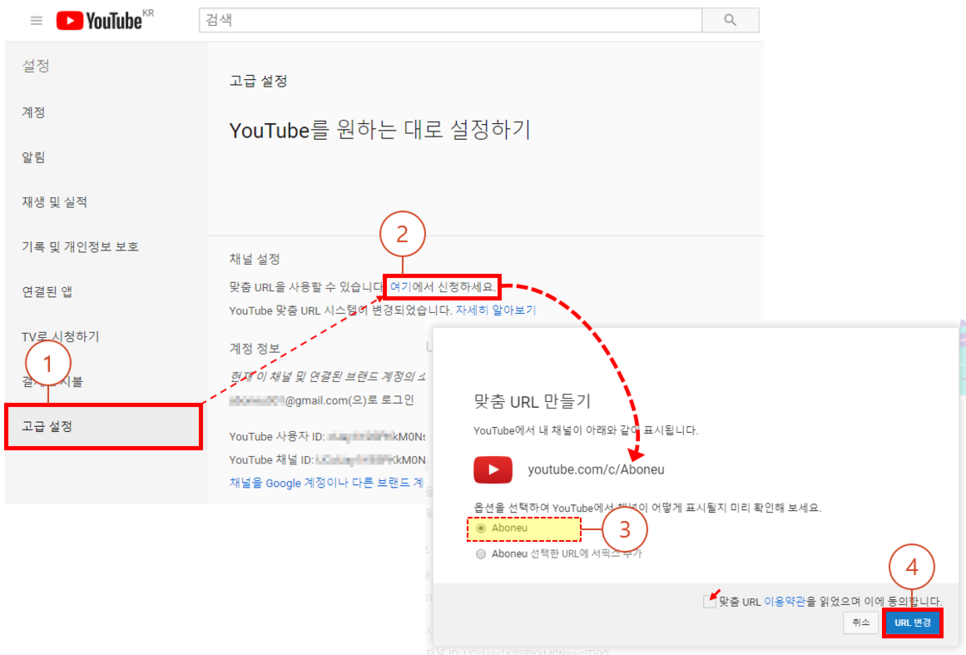Viewport: 966px width, 655px height.
Task: Open the hamburger guide menu
Action: [36, 21]
